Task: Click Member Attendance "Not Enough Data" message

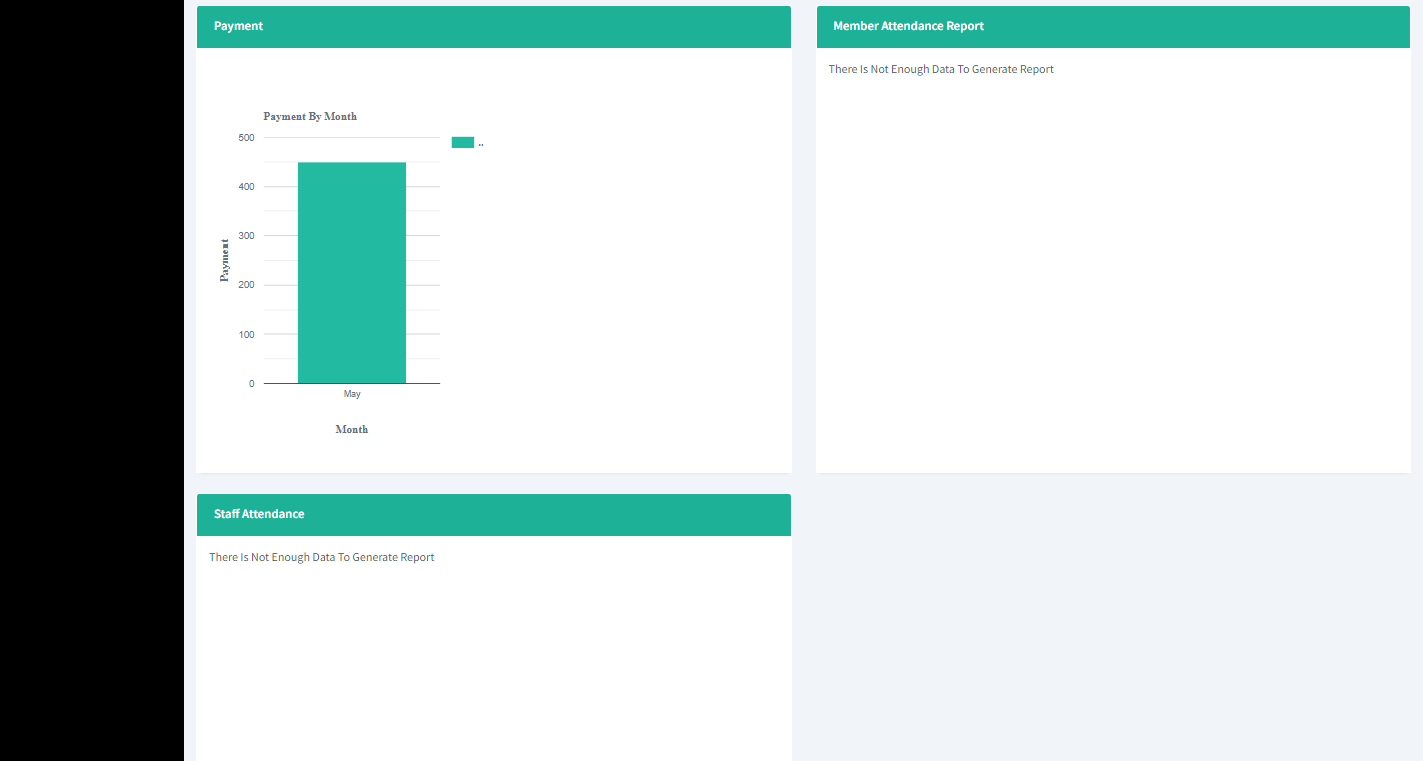Action: (941, 69)
